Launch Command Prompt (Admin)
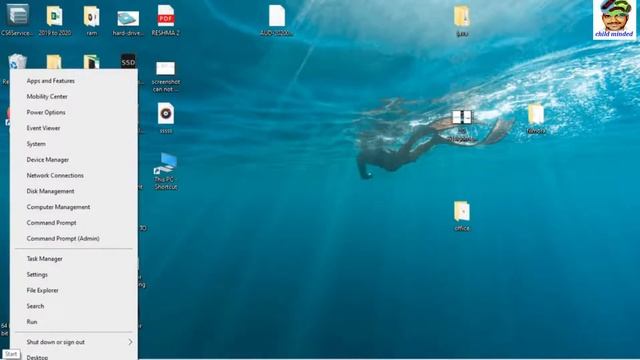This screenshot has height=360, width=640. tap(74, 239)
